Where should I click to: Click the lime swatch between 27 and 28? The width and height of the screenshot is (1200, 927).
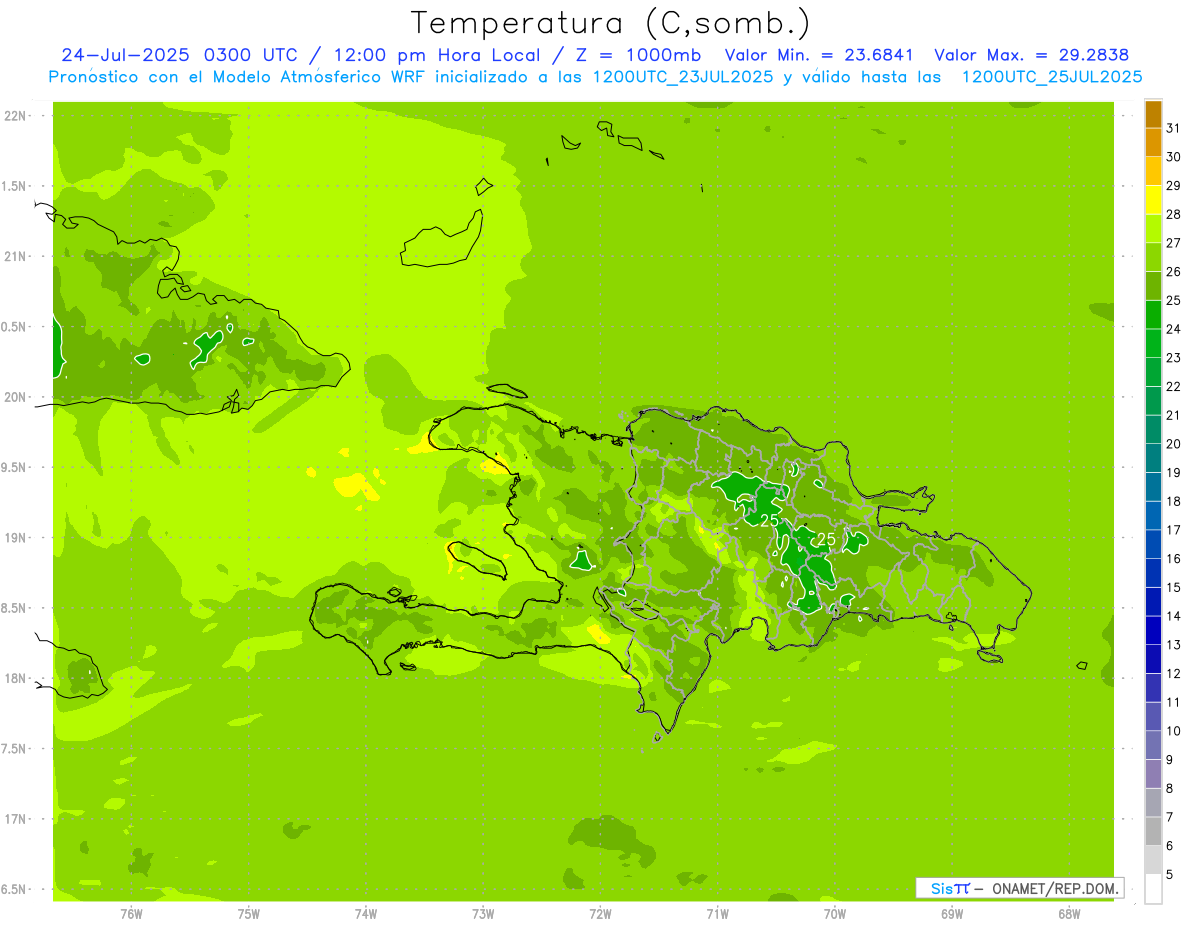point(1153,229)
